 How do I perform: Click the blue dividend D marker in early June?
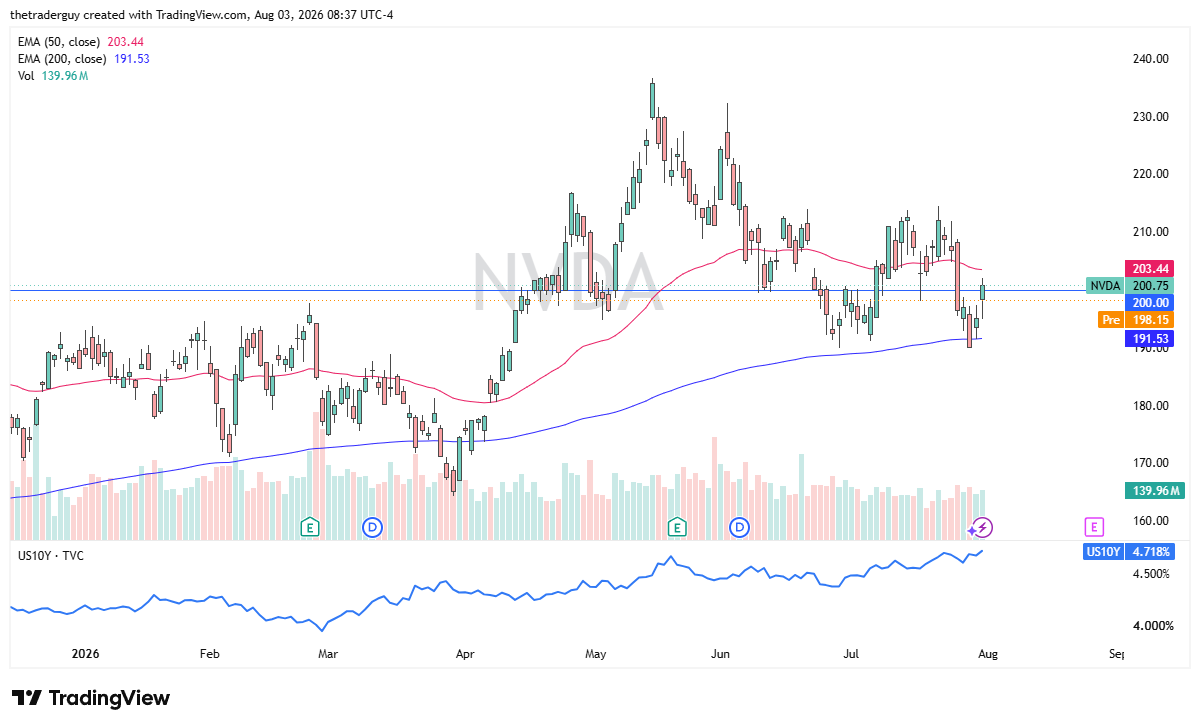[x=740, y=526]
